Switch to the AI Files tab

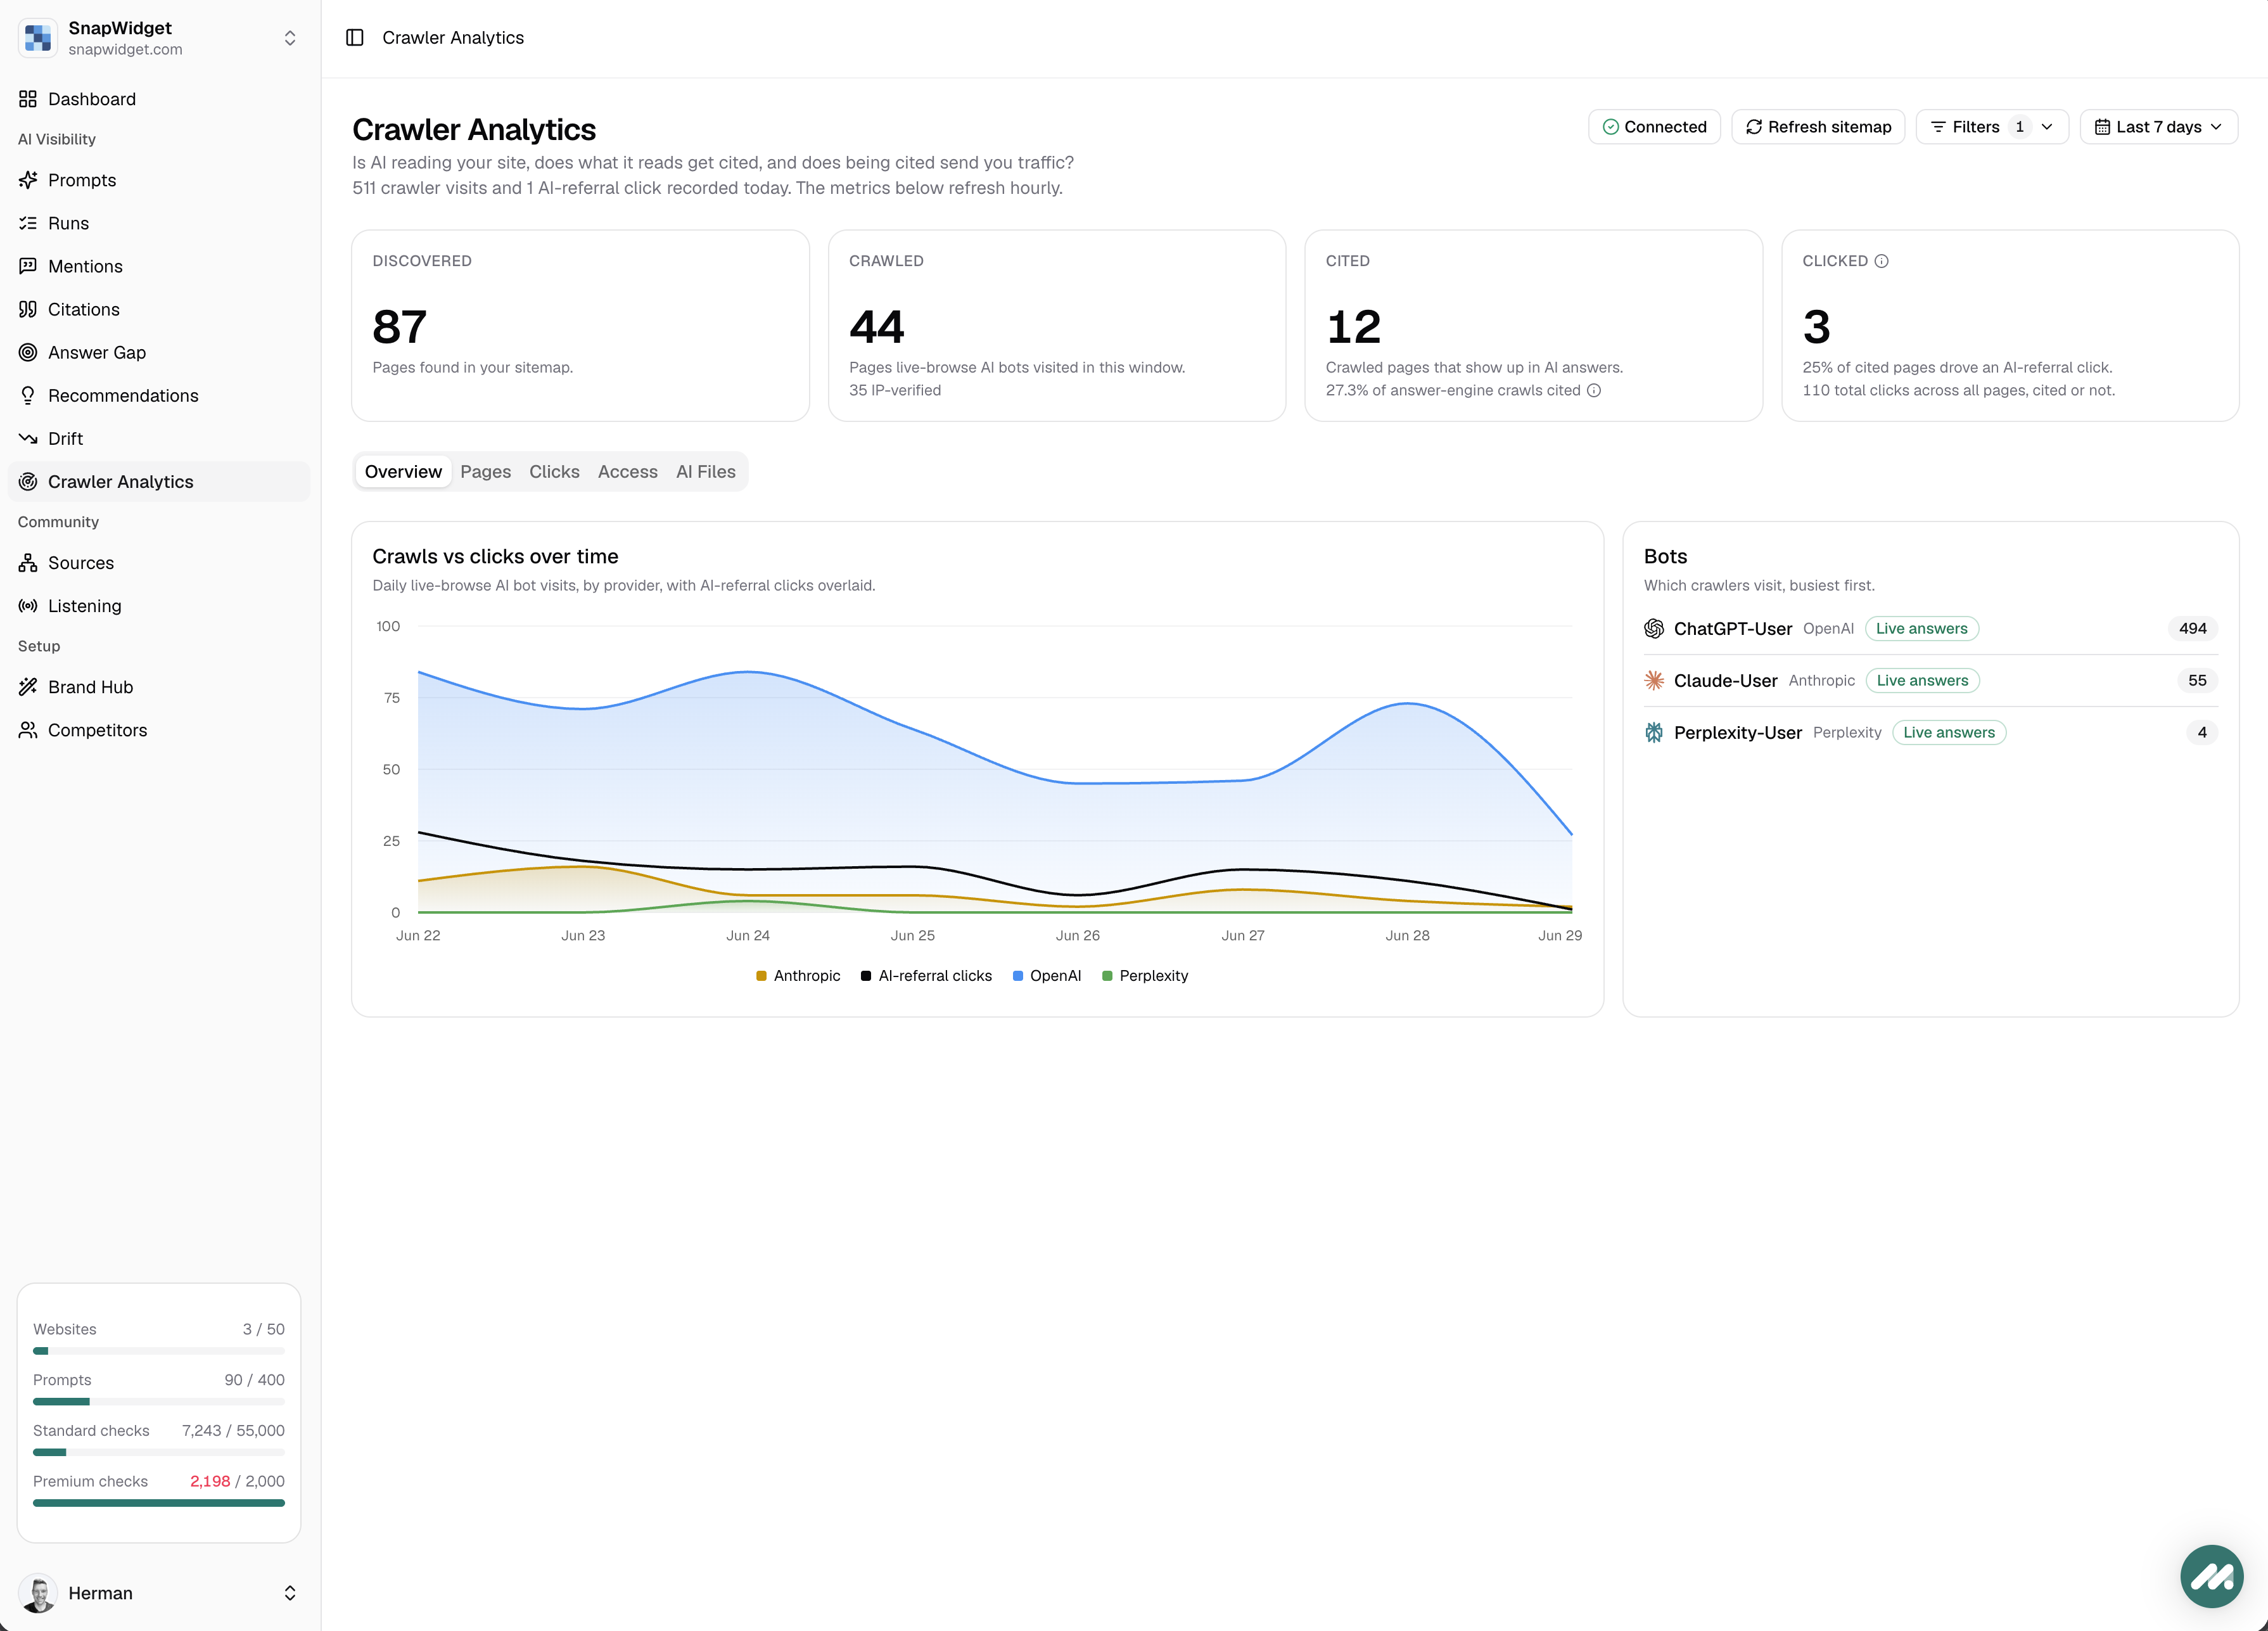coord(705,471)
